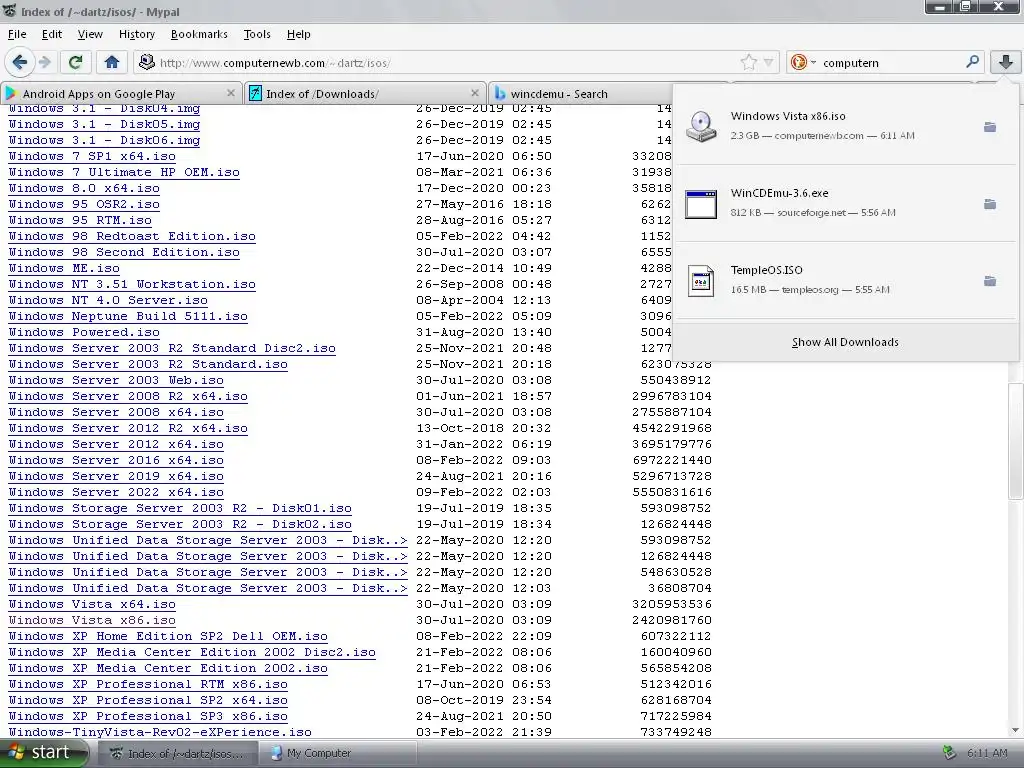This screenshot has height=768, width=1024.
Task: Click Show All Downloads
Action: click(845, 342)
